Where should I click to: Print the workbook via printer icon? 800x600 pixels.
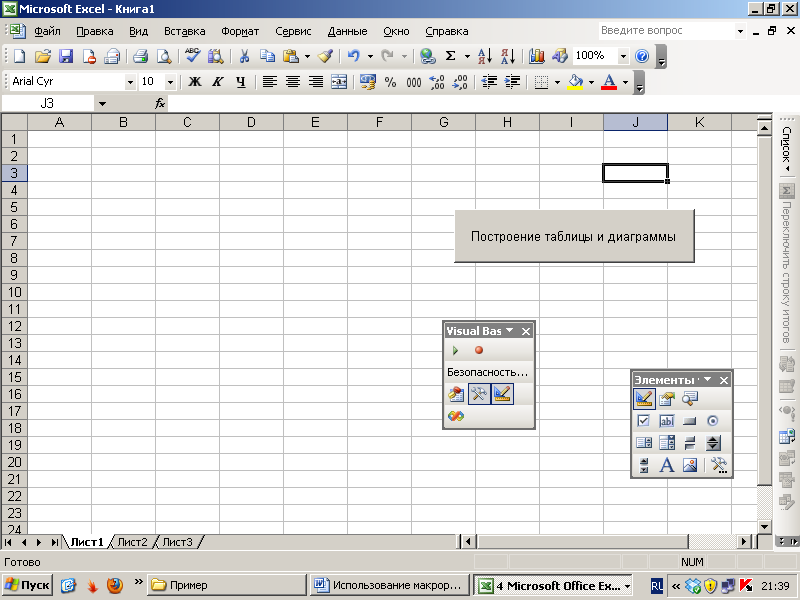(x=141, y=56)
